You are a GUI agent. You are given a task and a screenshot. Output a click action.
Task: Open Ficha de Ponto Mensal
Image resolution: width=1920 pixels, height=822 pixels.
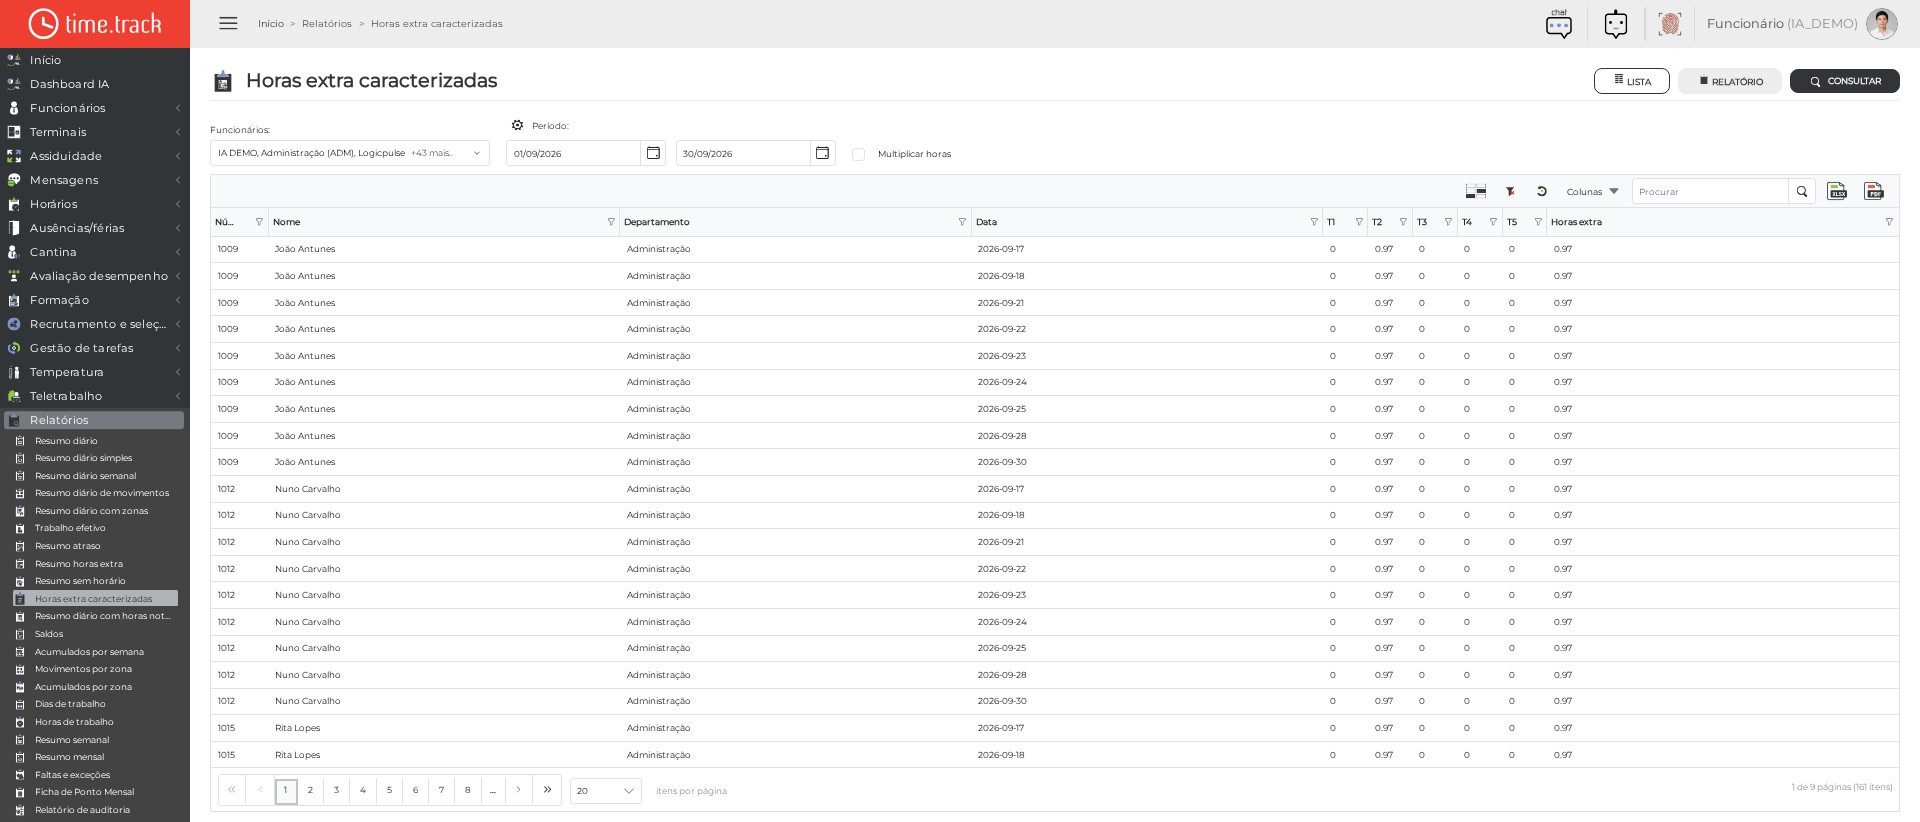[84, 792]
